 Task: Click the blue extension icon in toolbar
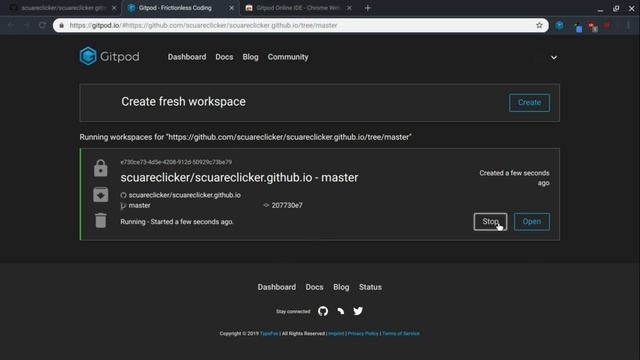[x=578, y=27]
